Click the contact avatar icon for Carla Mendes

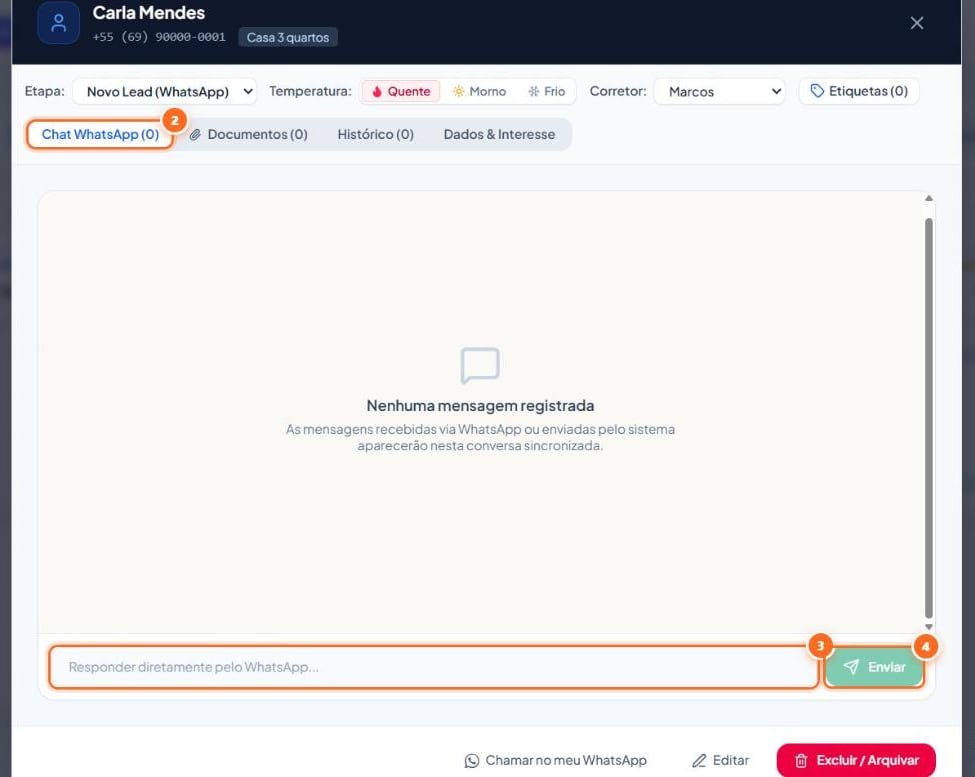pyautogui.click(x=58, y=24)
